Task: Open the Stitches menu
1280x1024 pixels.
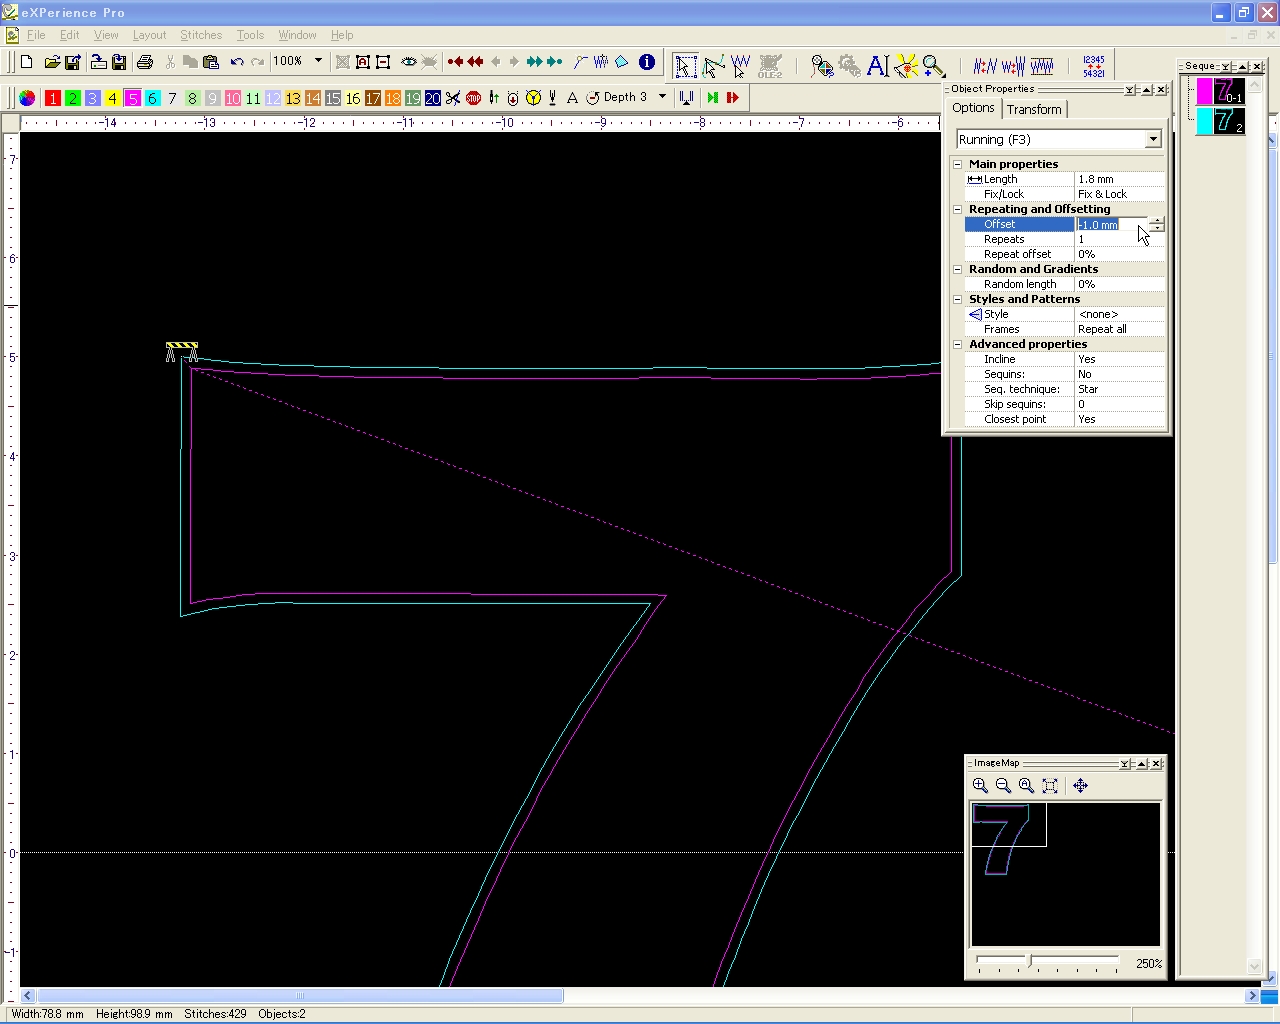Action: (201, 35)
